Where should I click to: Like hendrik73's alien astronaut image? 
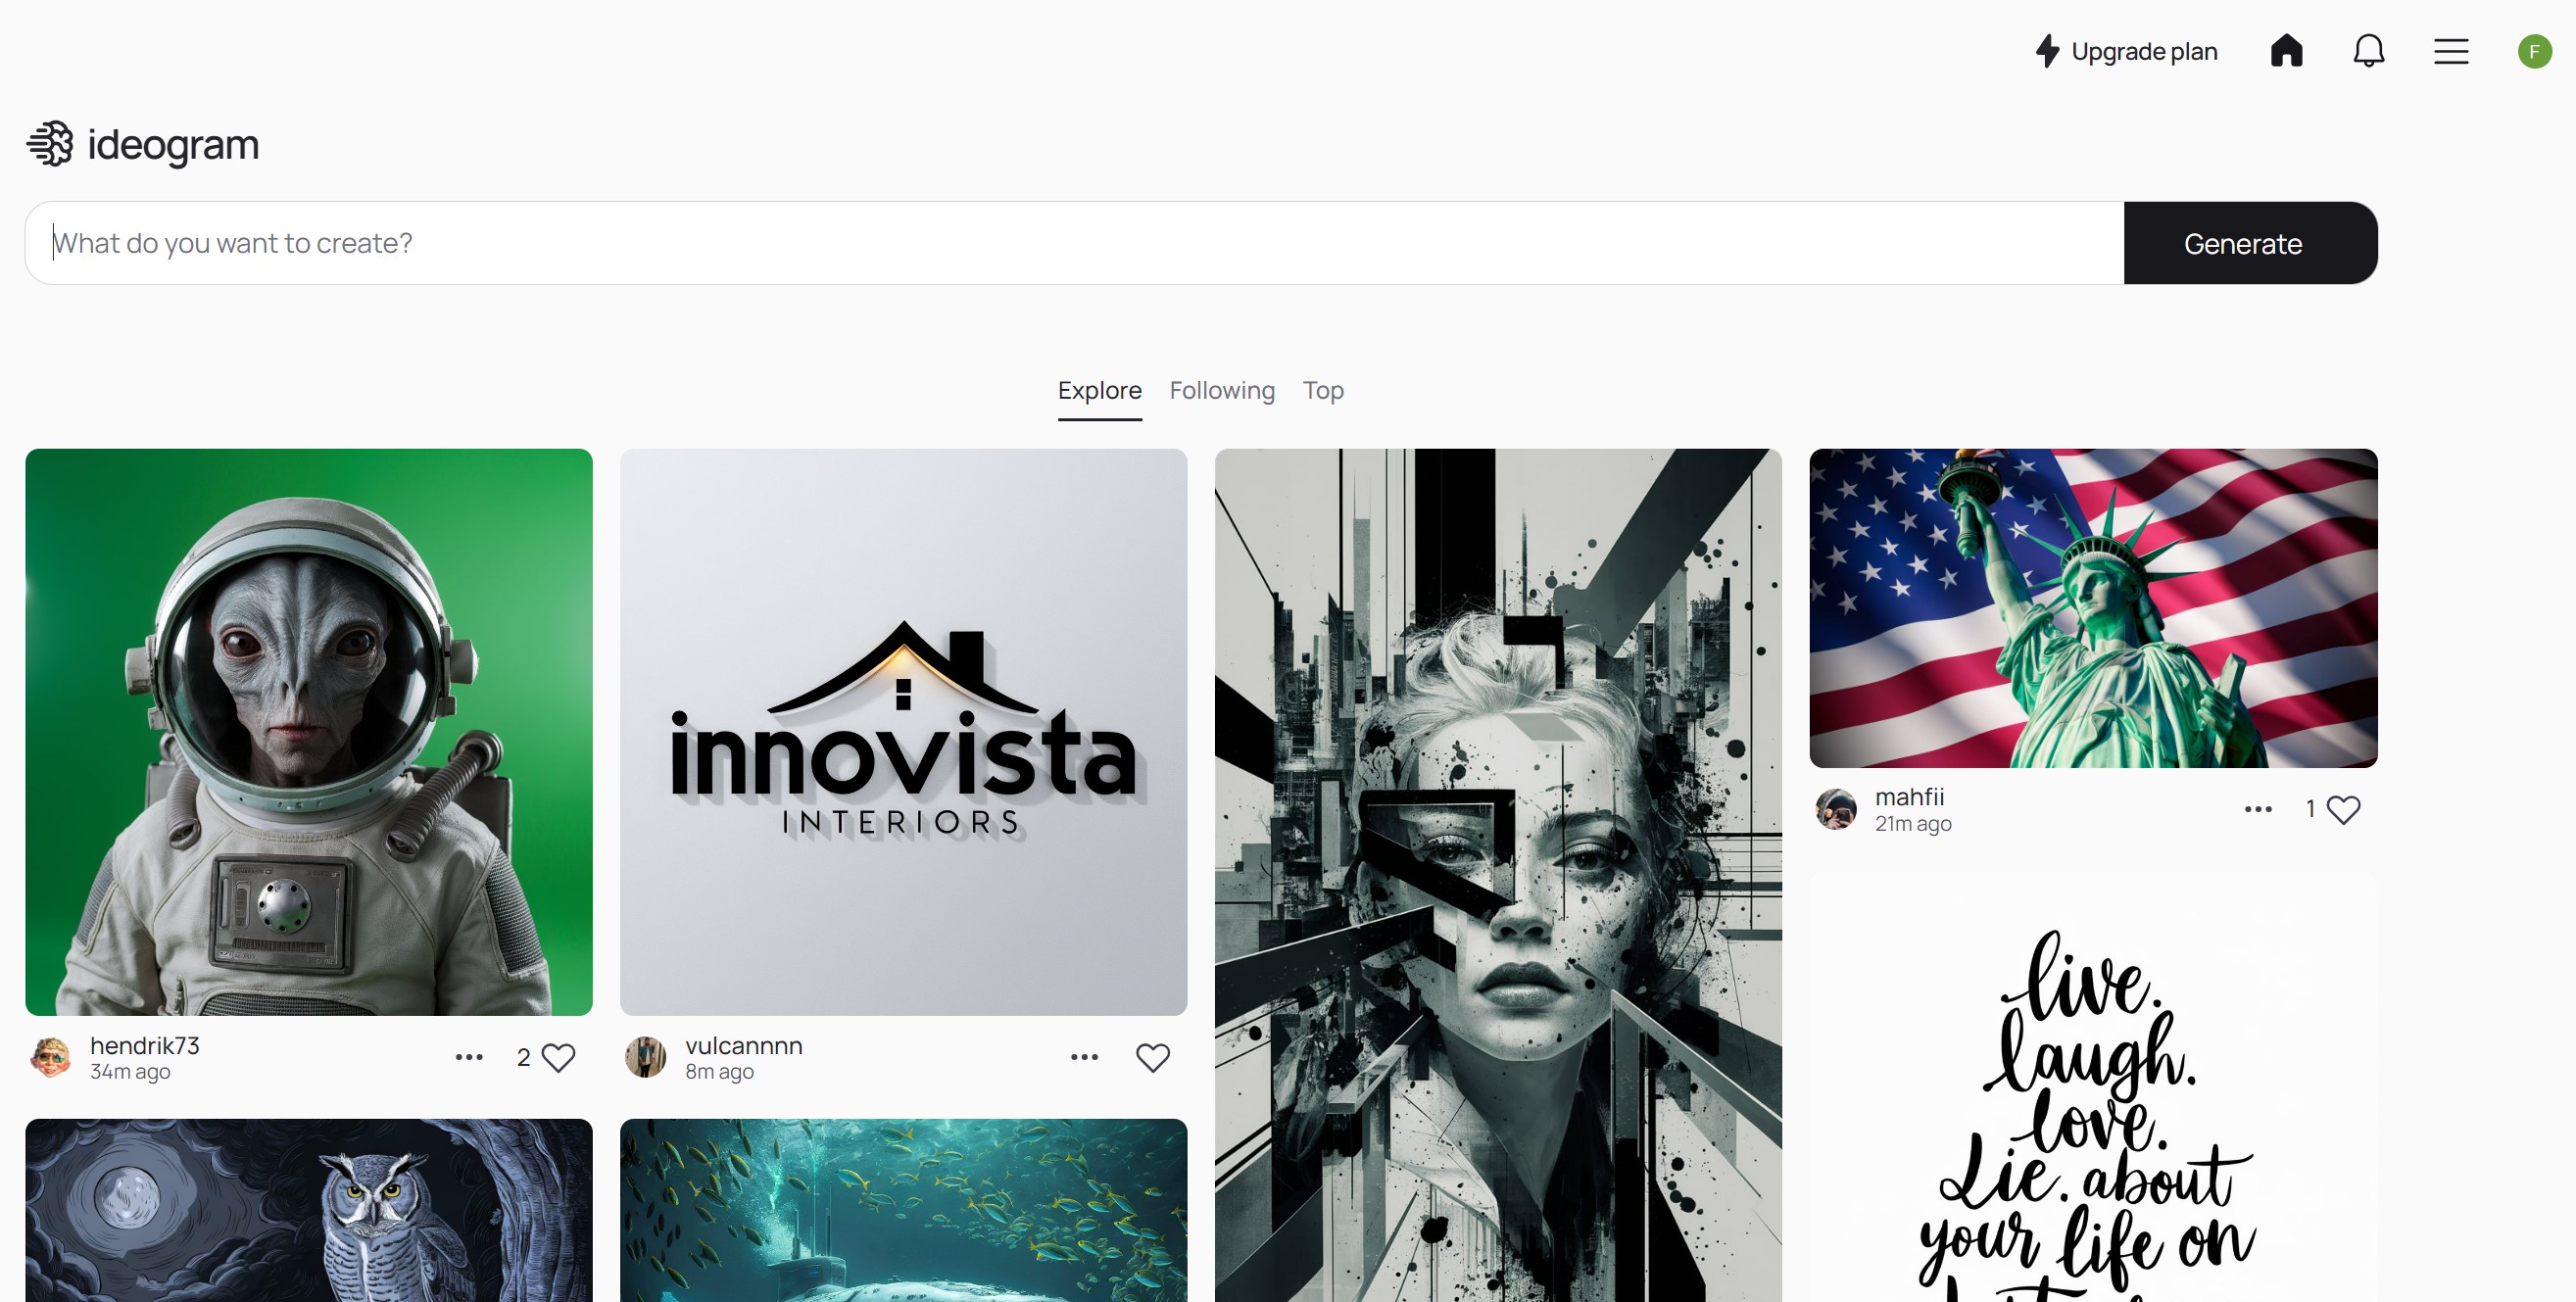(558, 1057)
